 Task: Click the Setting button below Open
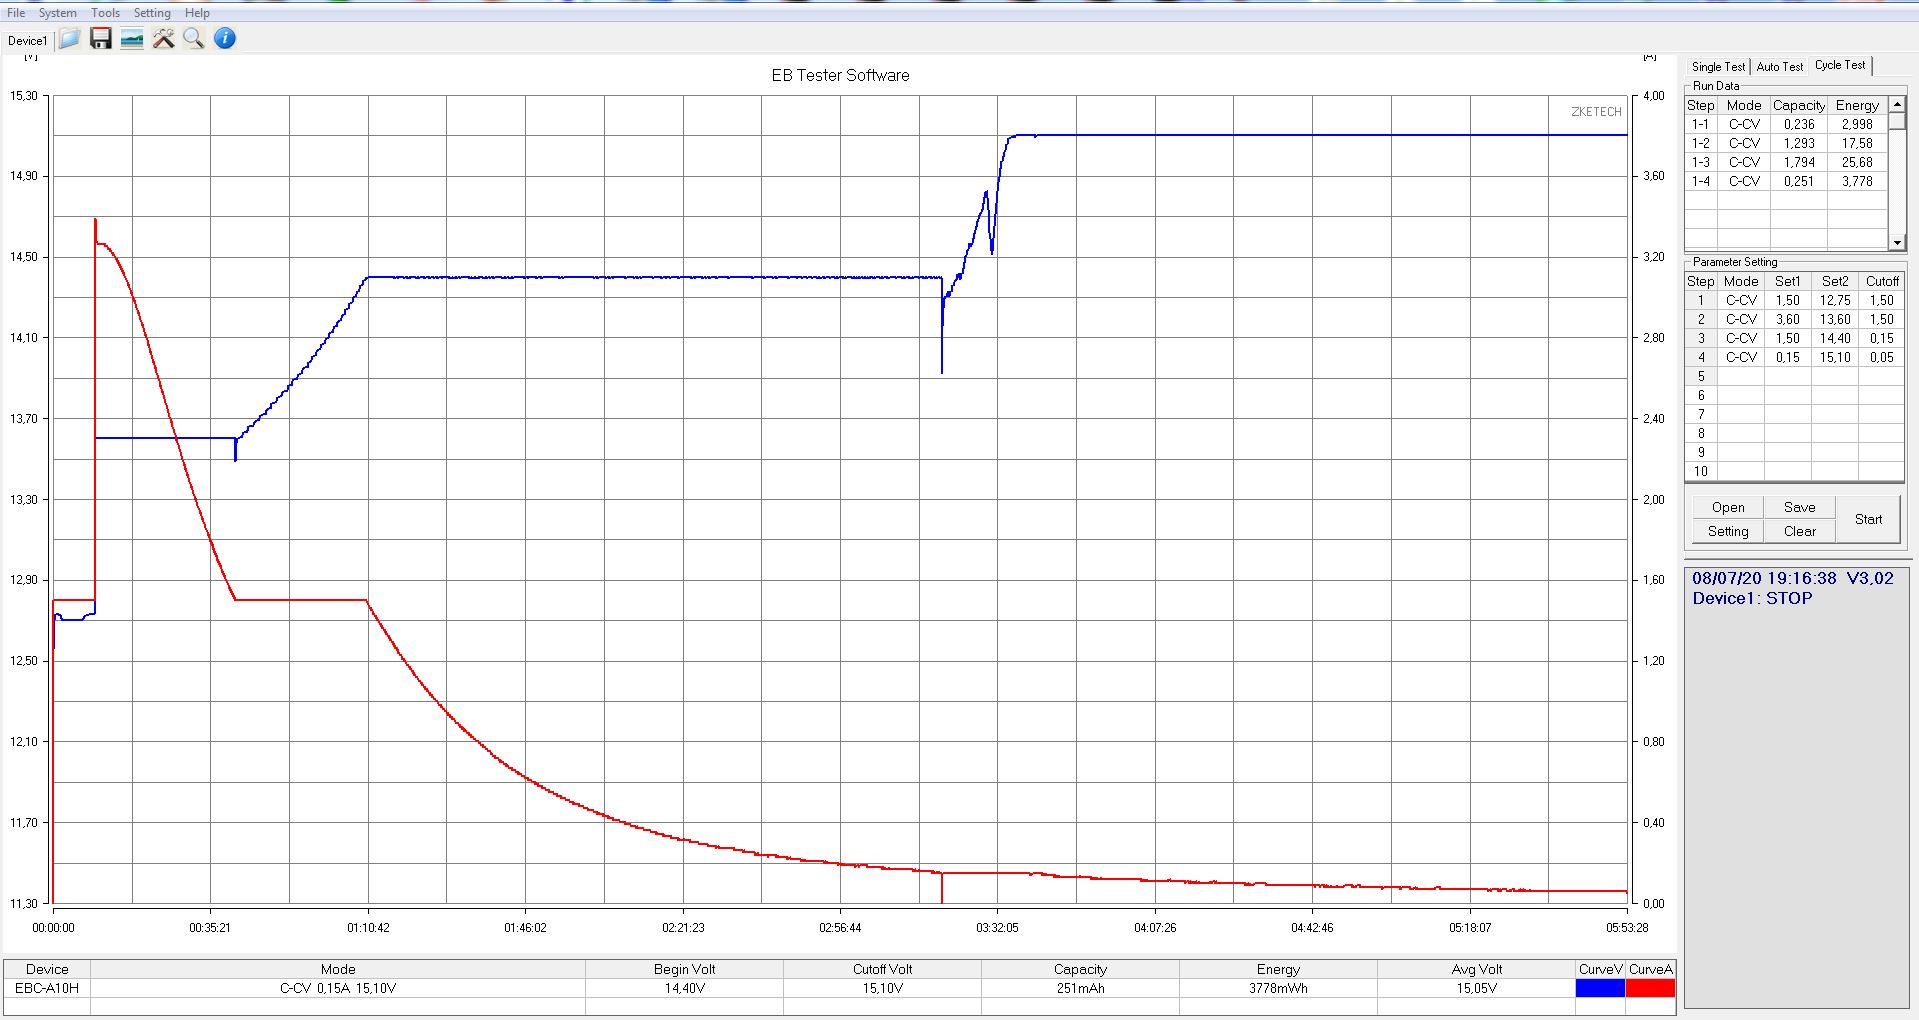click(x=1727, y=531)
